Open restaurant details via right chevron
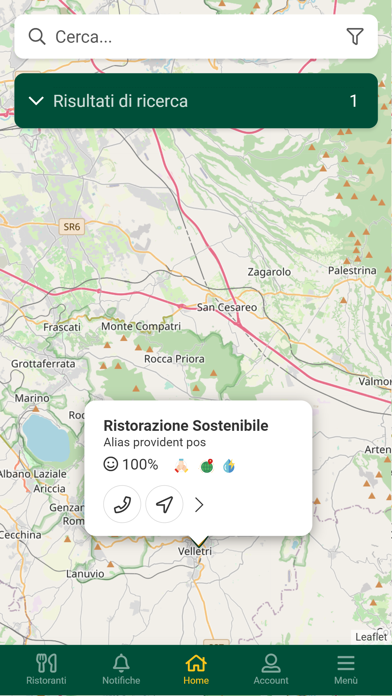 click(x=199, y=505)
